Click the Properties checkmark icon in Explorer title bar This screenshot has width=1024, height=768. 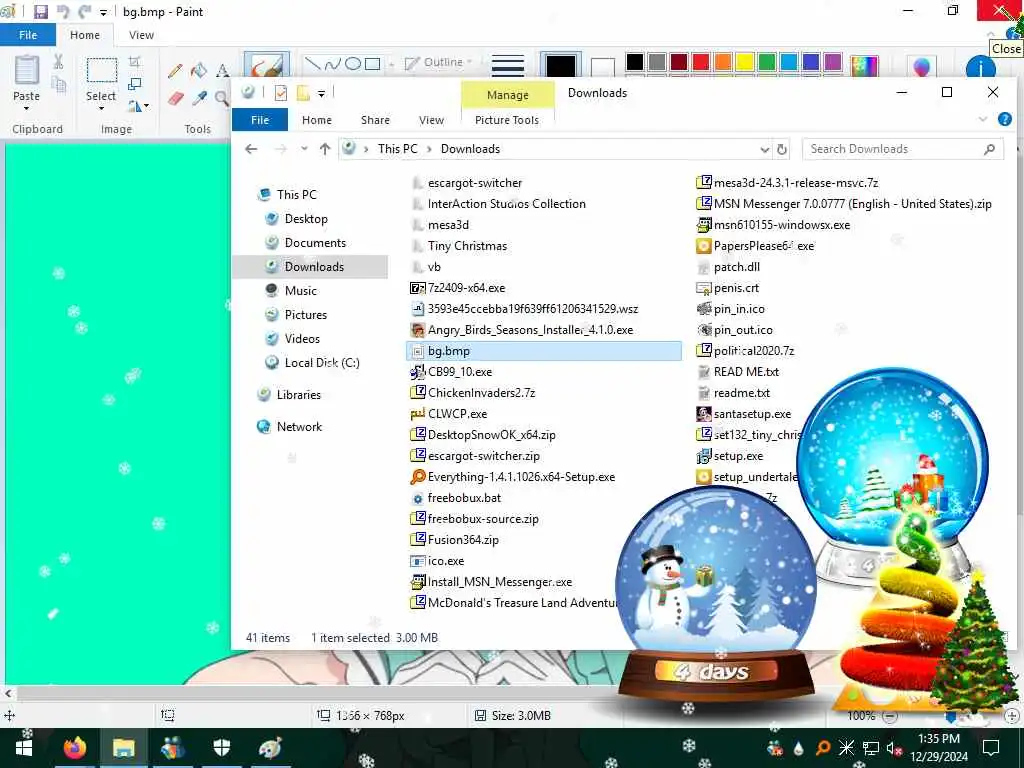point(281,93)
